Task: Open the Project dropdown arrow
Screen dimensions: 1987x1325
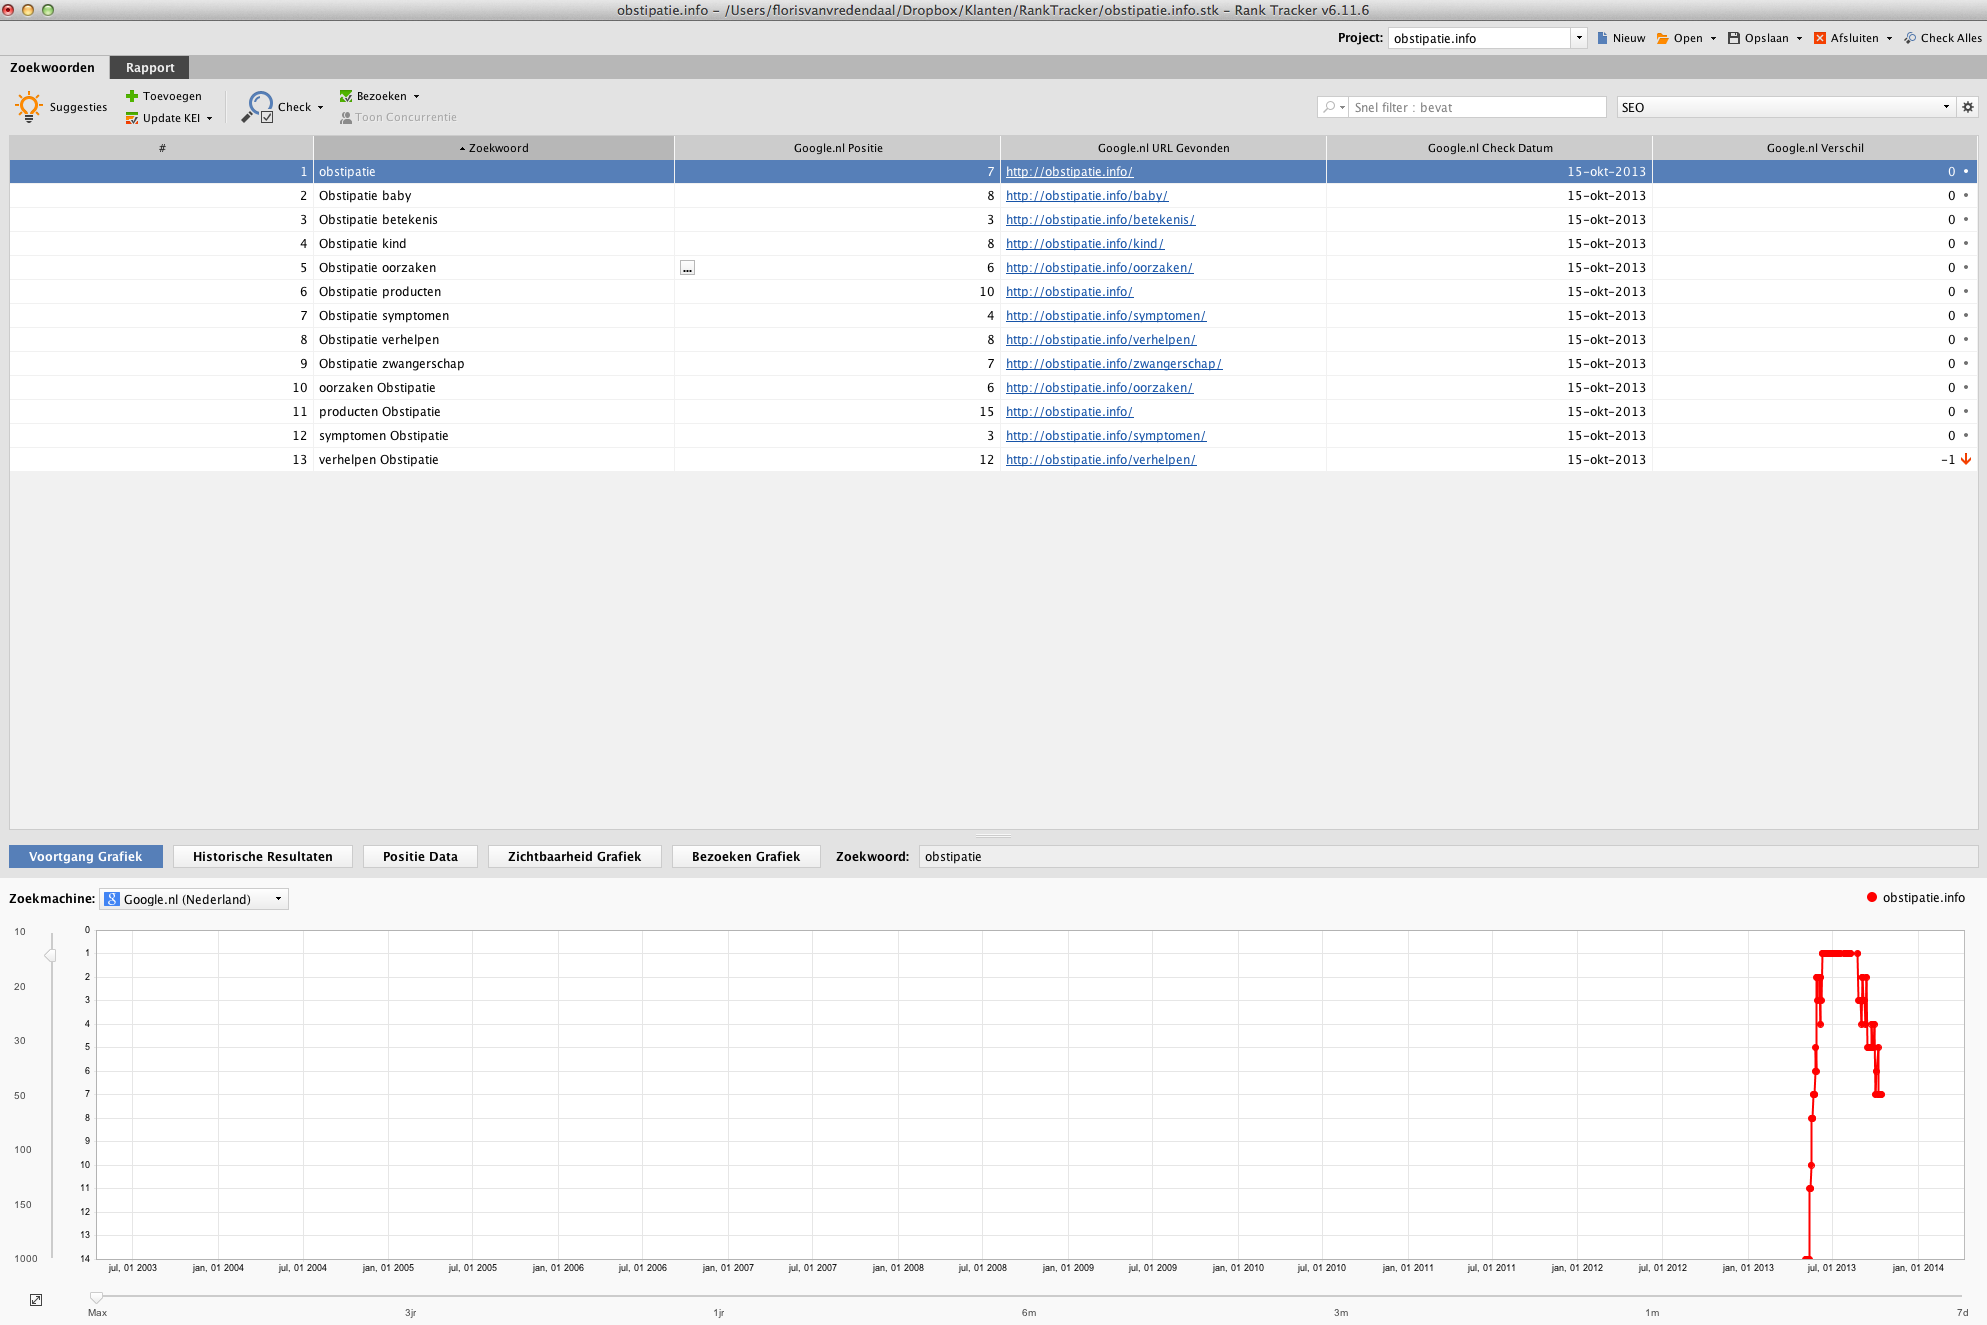Action: (x=1579, y=38)
